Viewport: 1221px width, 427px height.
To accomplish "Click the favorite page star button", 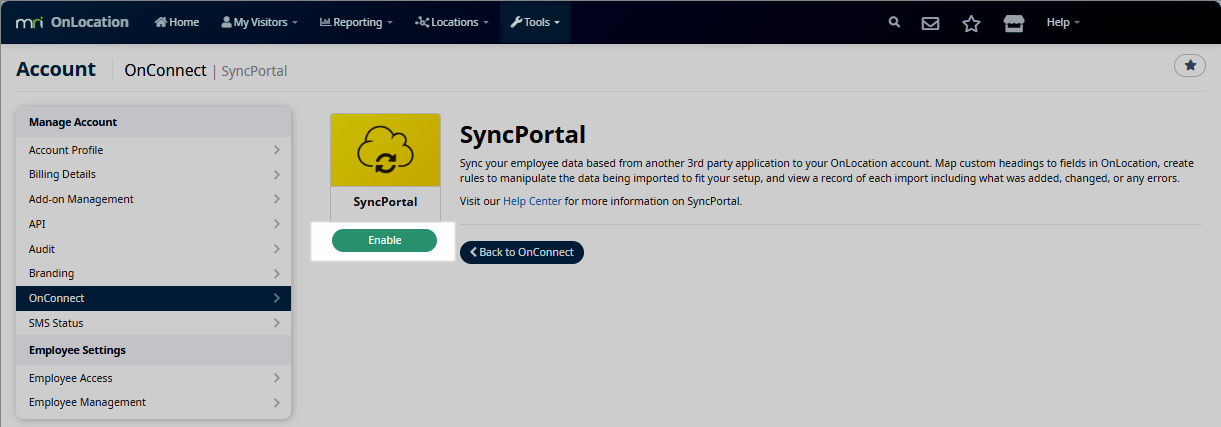I will pyautogui.click(x=1189, y=65).
